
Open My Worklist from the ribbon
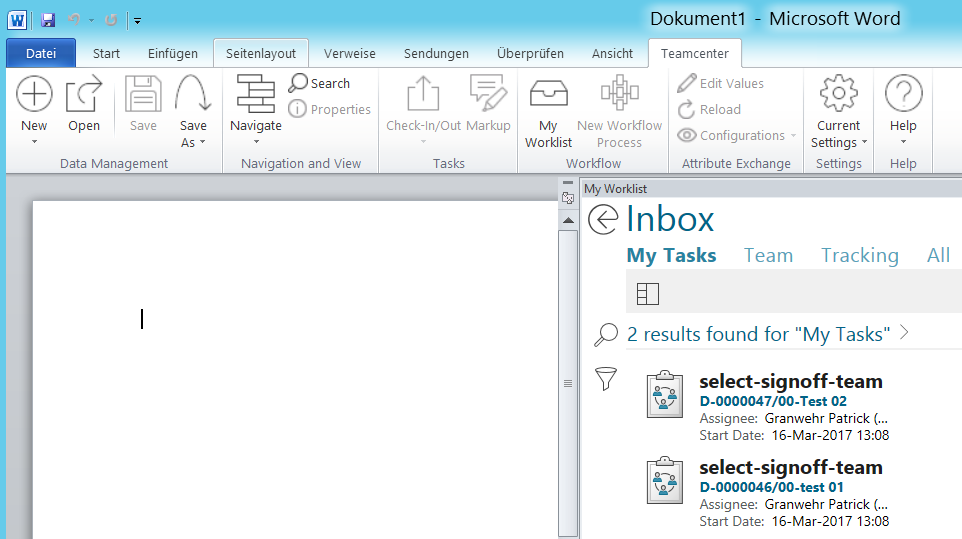pyautogui.click(x=548, y=96)
